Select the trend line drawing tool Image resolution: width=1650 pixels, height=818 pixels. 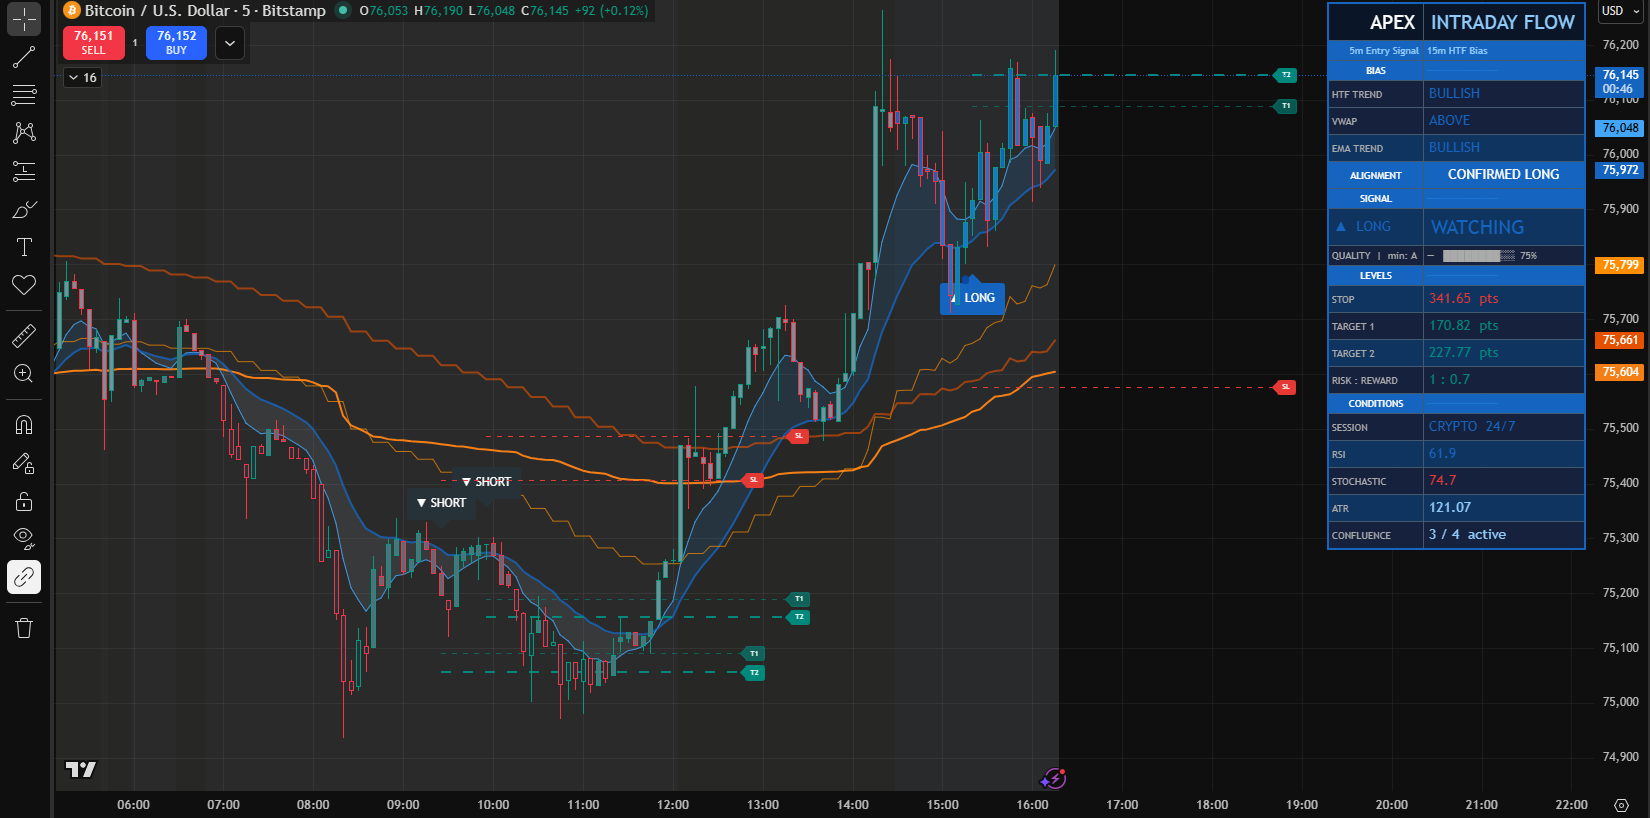24,57
